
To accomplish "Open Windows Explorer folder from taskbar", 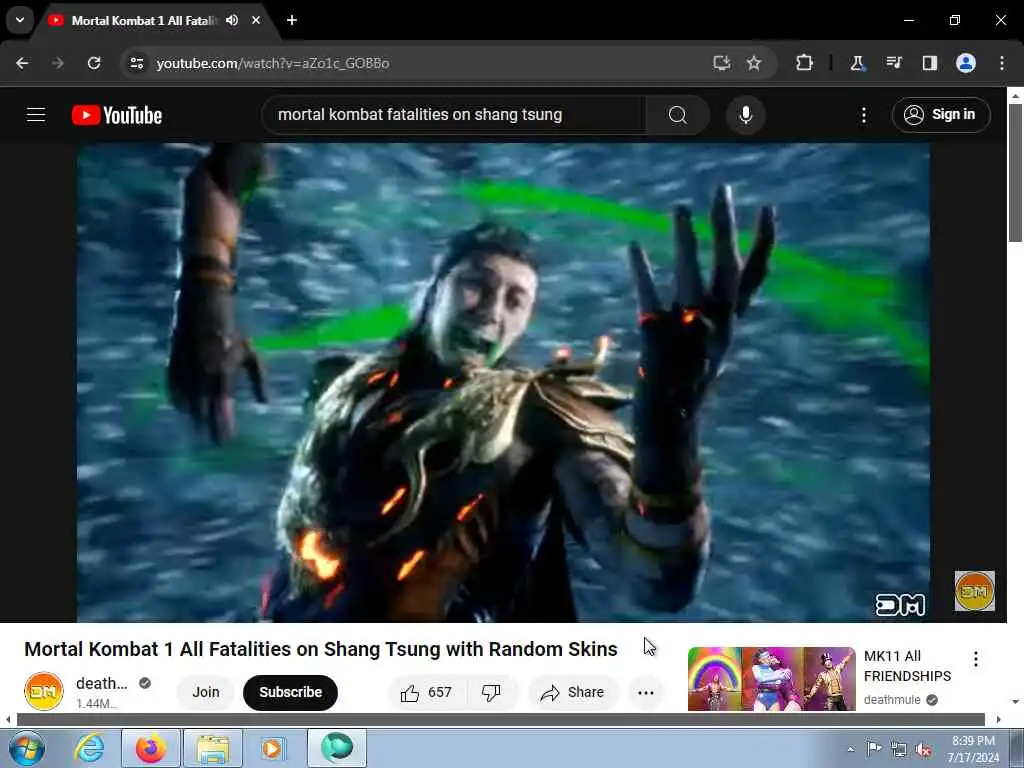I will click(x=213, y=748).
